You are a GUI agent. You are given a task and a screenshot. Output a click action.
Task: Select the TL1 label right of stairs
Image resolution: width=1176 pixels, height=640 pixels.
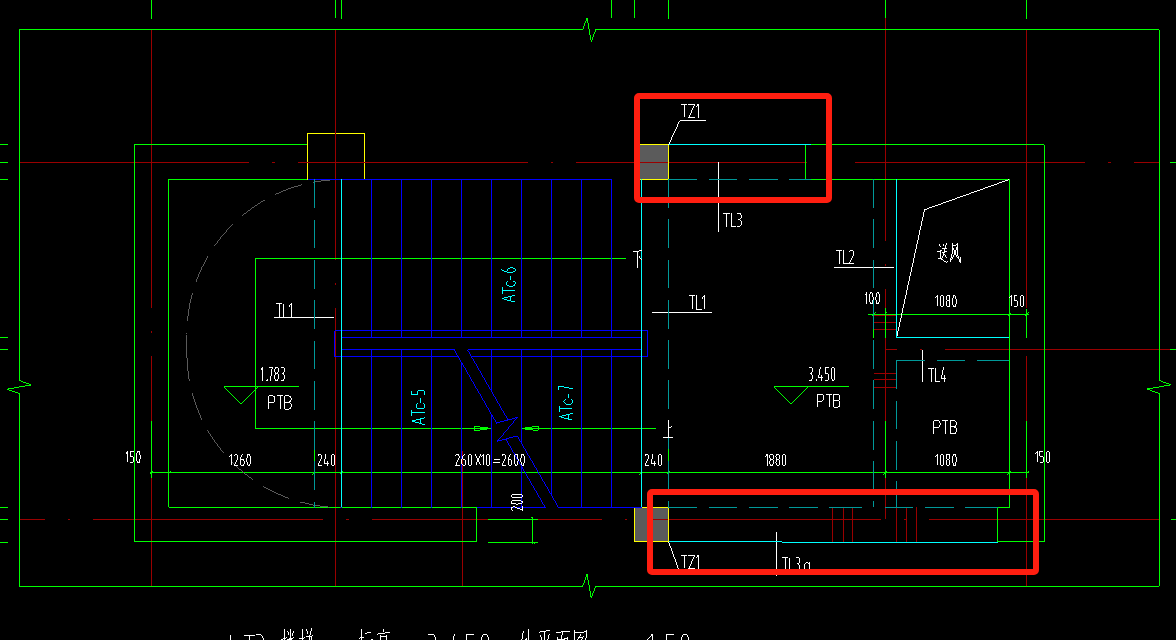[x=698, y=302]
